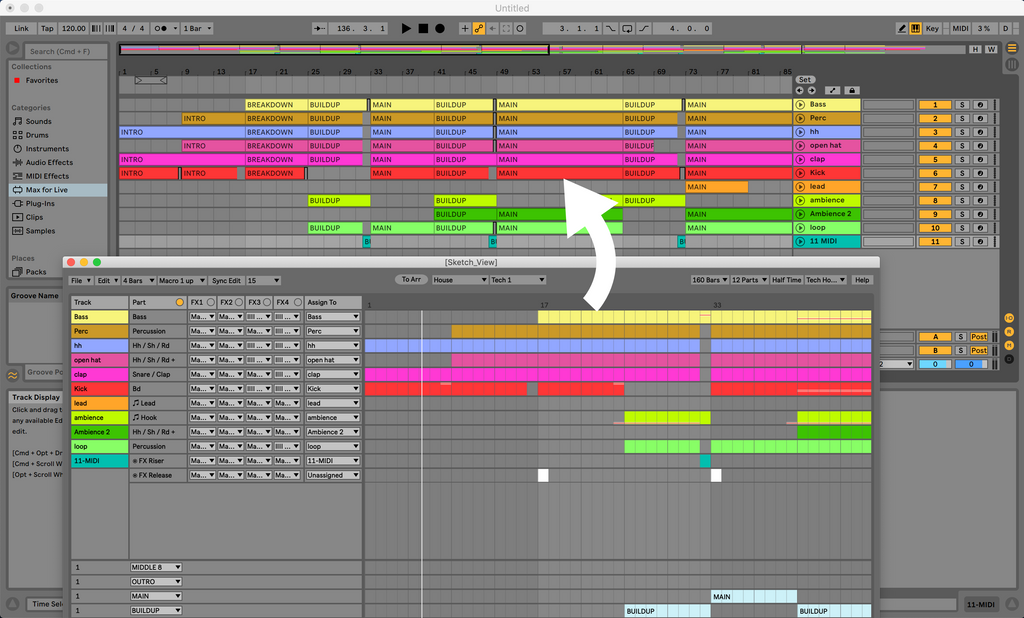Toggle the Automation Arm chain icon

coord(479,28)
